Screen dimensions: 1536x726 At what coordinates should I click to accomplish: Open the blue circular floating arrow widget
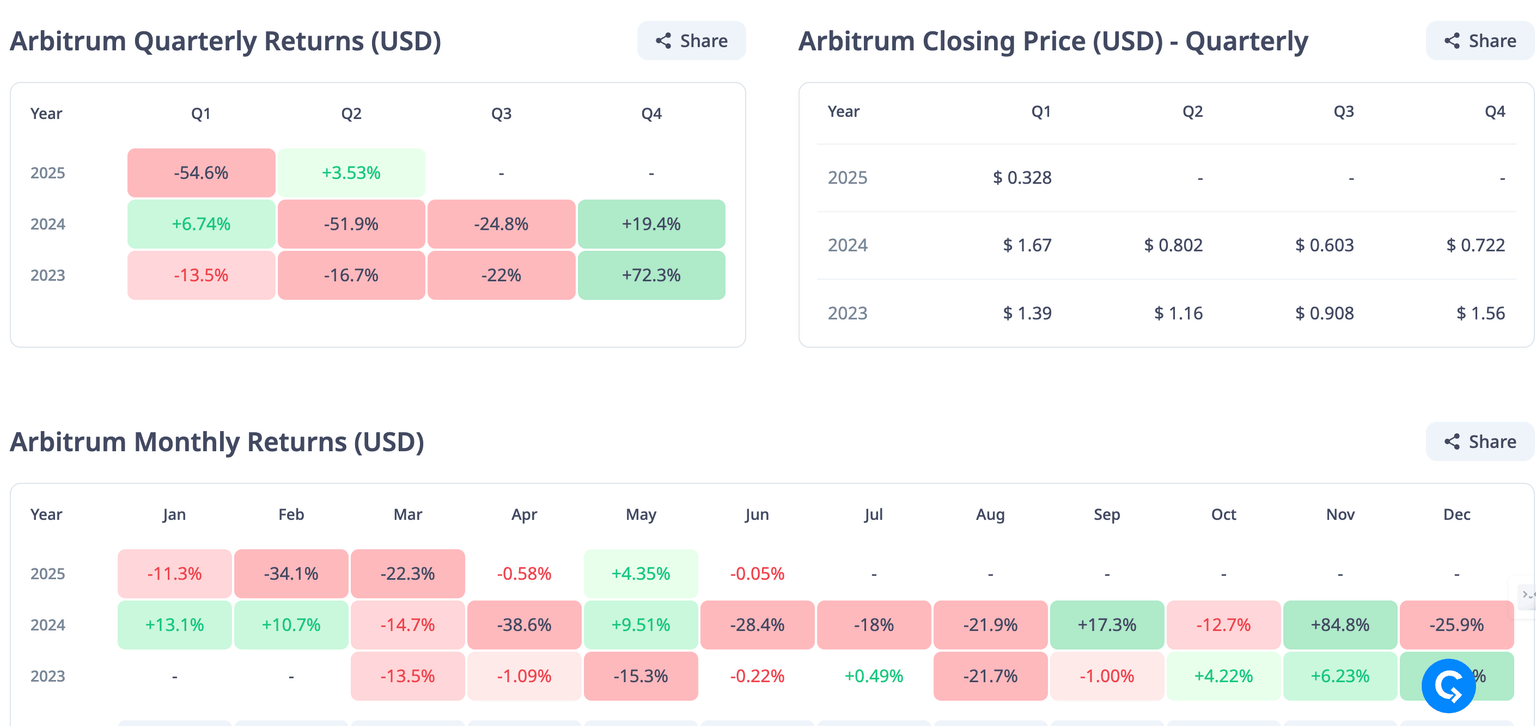[1448, 686]
